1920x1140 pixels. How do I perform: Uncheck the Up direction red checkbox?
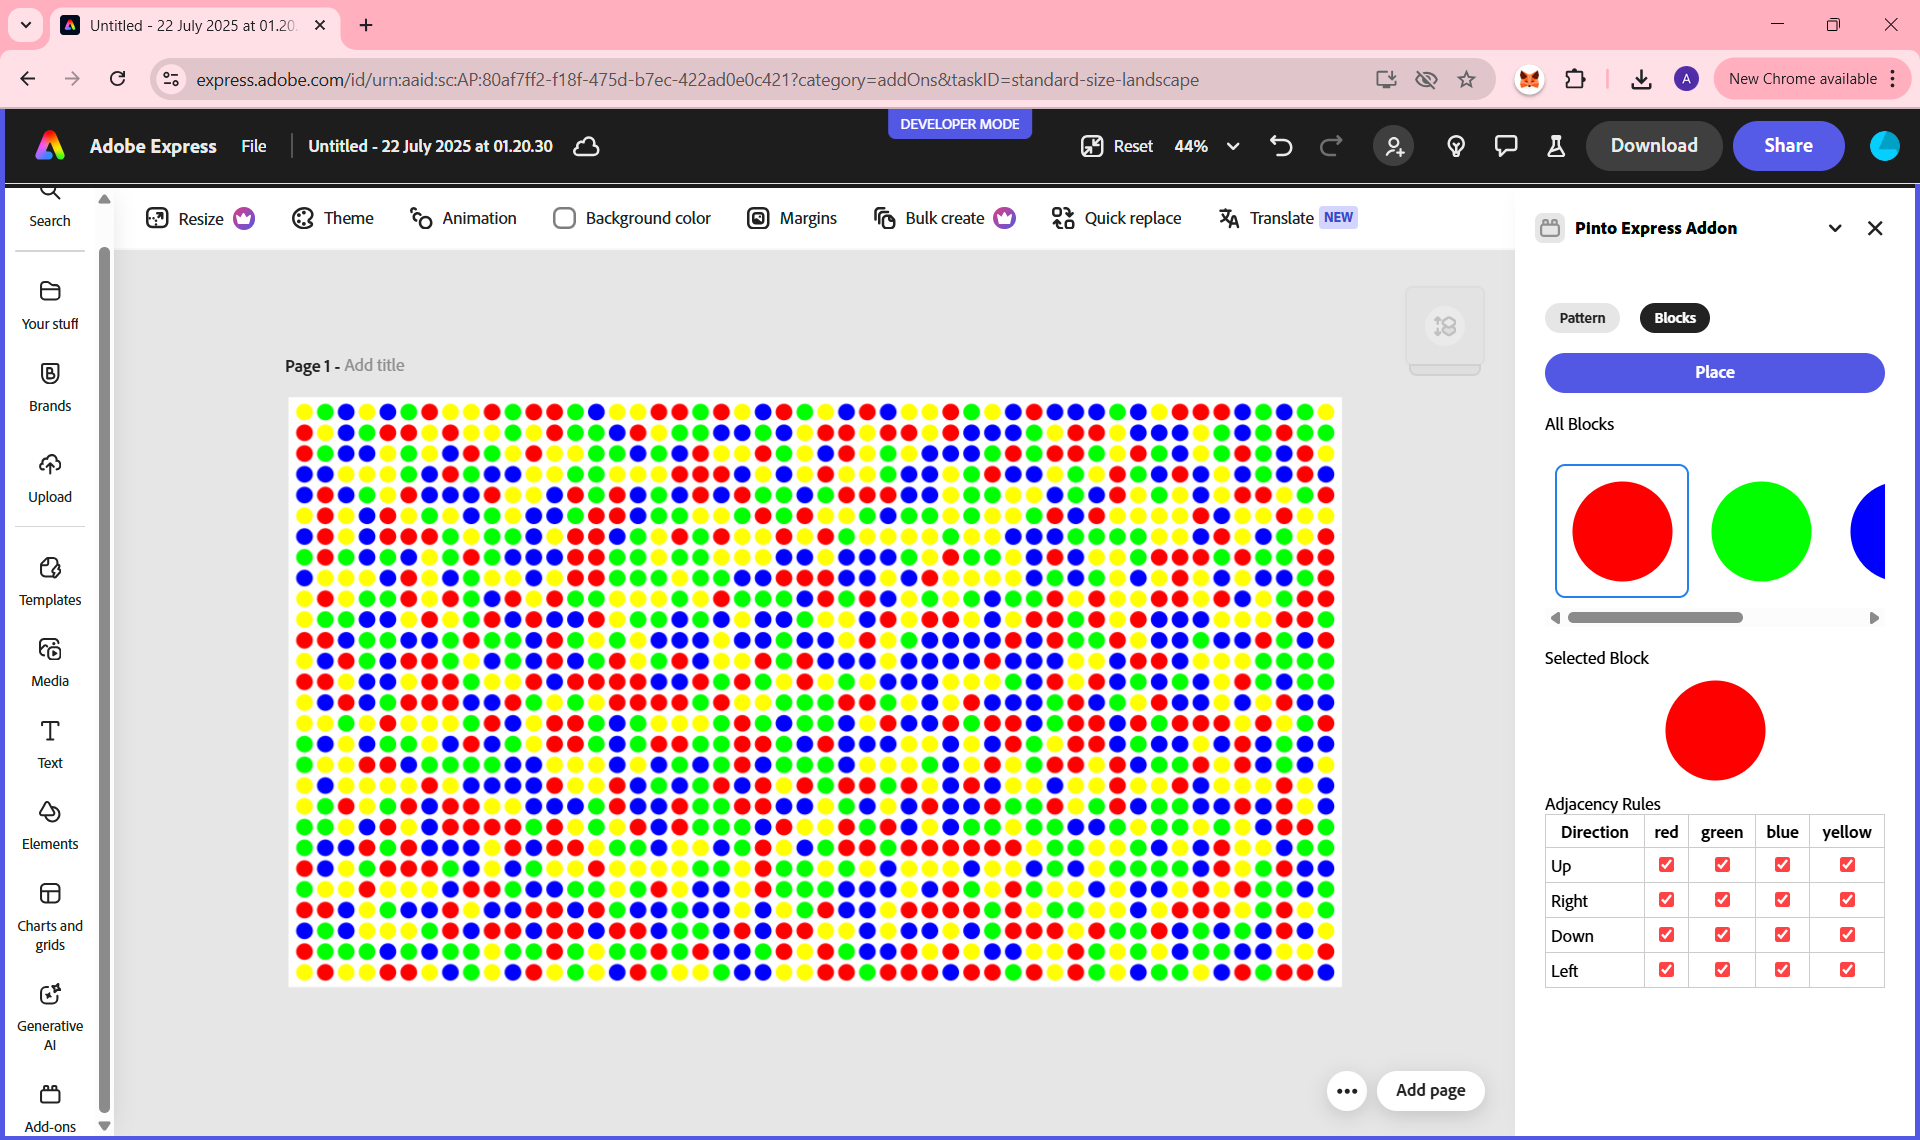point(1666,865)
